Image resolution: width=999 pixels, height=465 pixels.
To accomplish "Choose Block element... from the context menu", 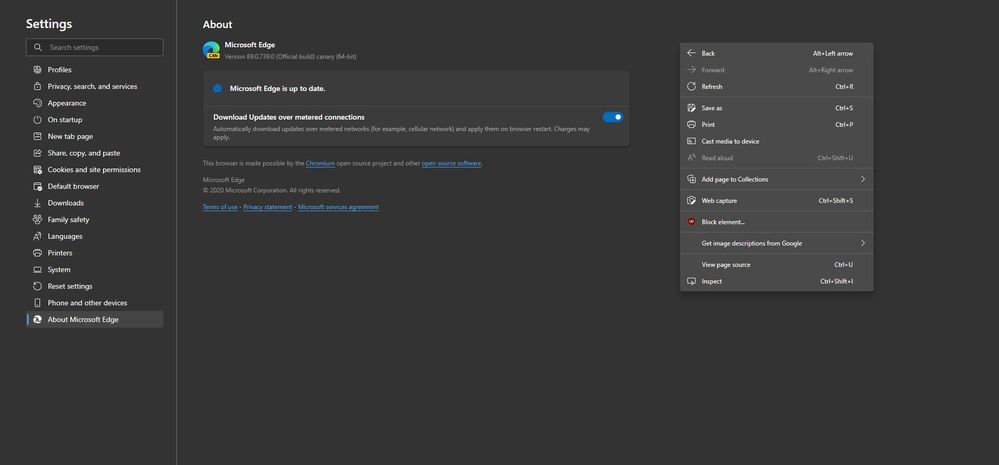I will click(777, 222).
